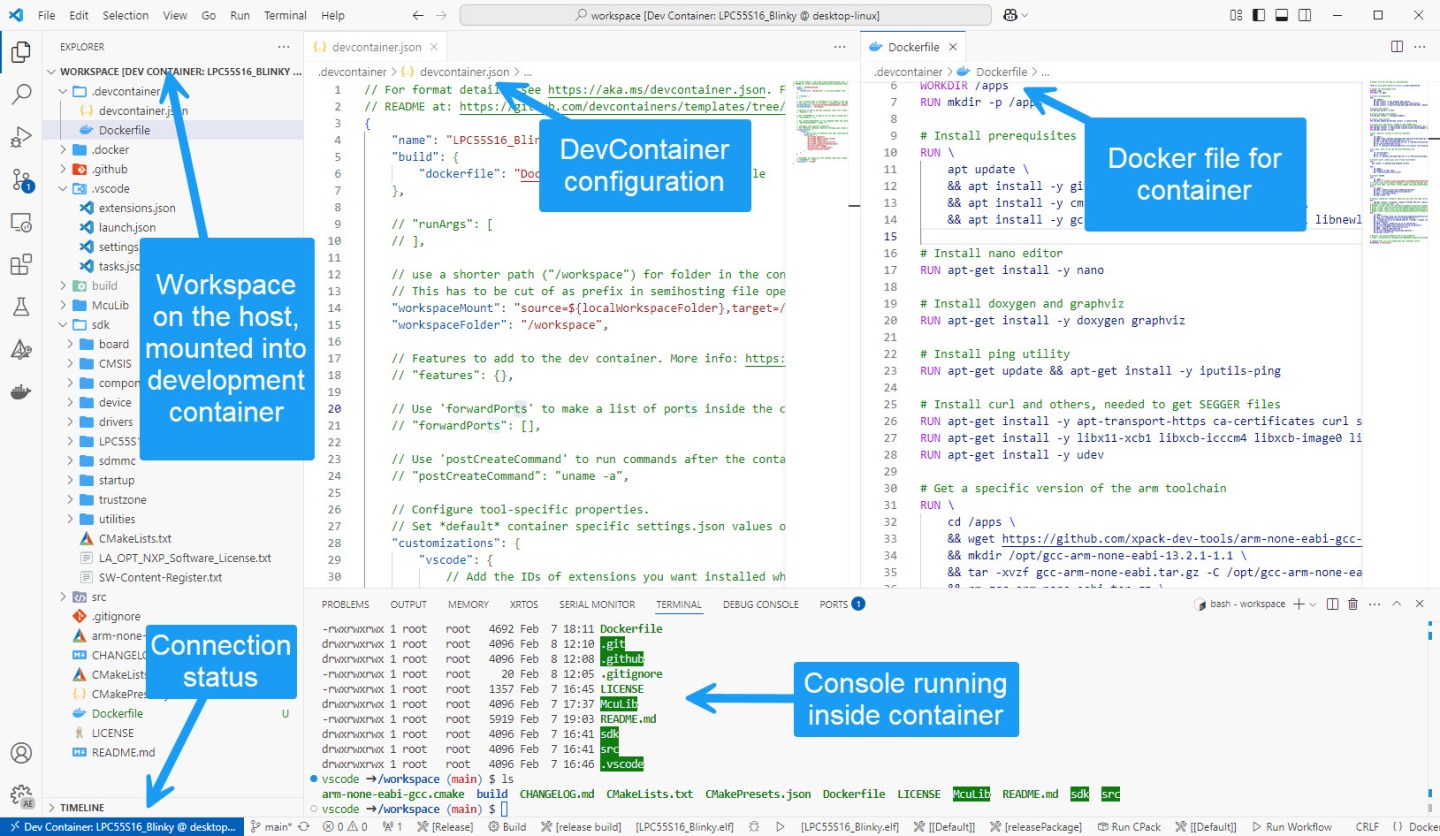Open the Copilot chat icon in title bar
This screenshot has width=1440, height=836.
(x=1010, y=15)
